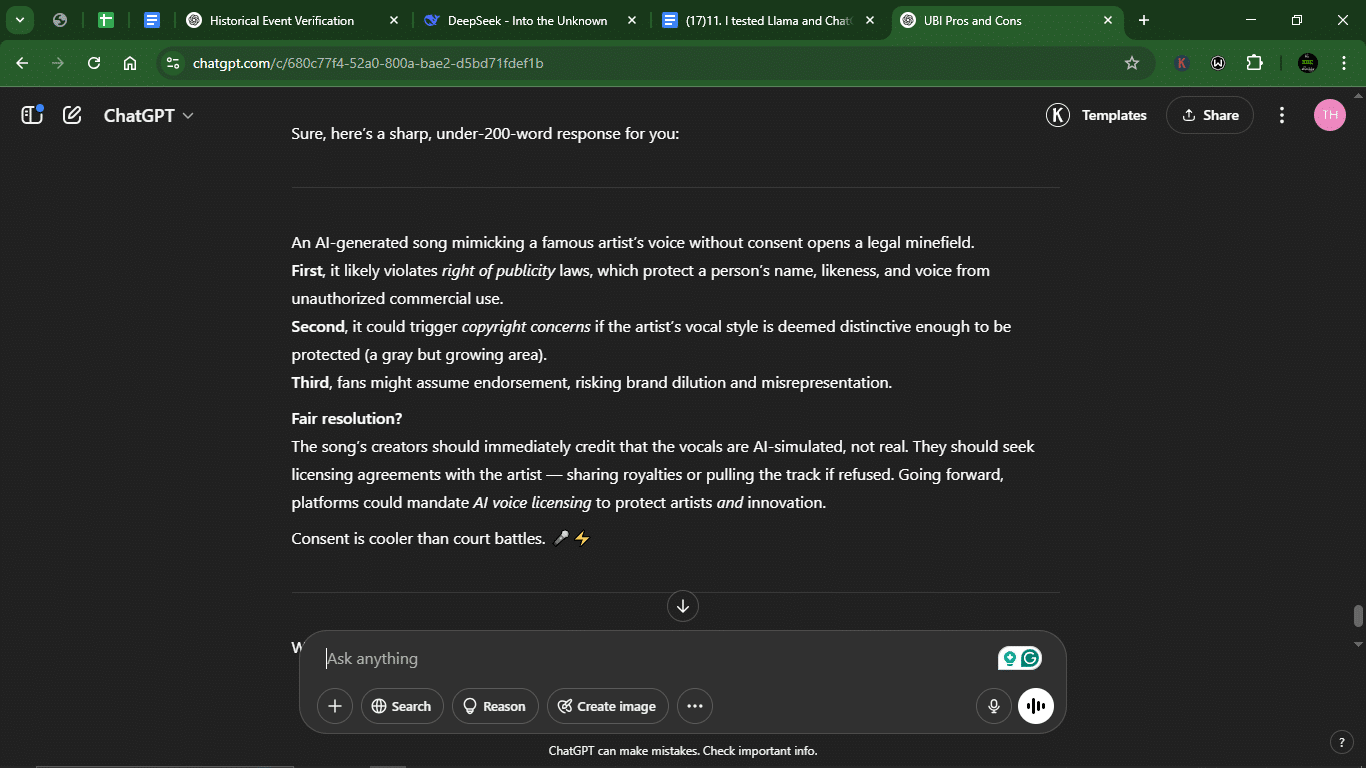This screenshot has height=768, width=1366.
Task: Click the italic 'AI voice licensing' text
Action: [532, 502]
